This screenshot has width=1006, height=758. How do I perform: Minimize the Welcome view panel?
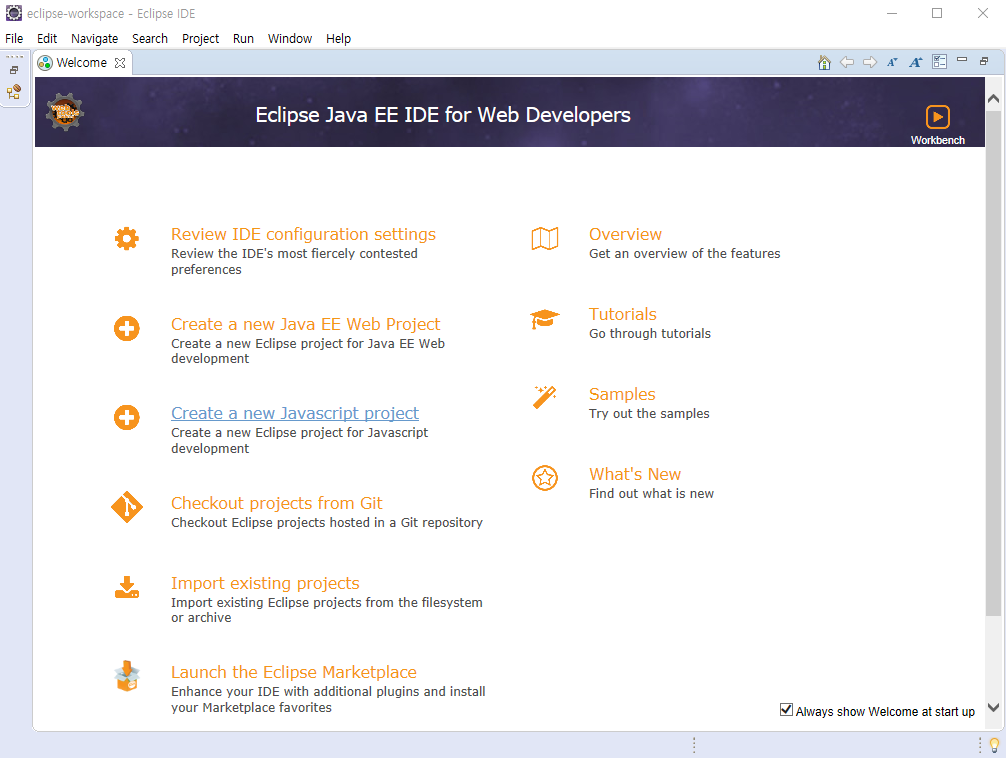[x=962, y=60]
